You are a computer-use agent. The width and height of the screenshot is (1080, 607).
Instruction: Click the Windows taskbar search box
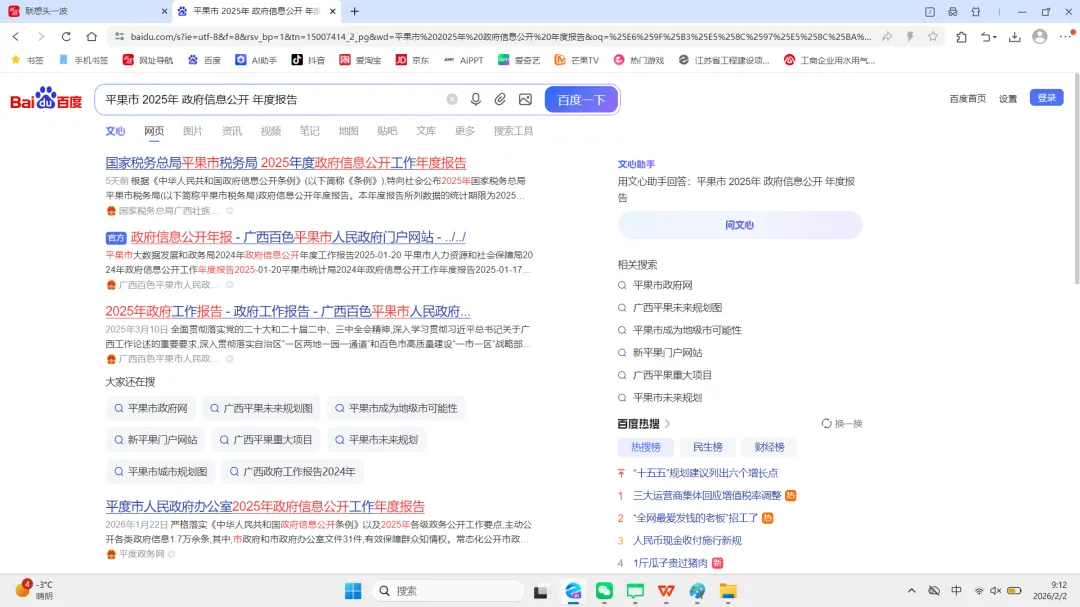point(448,591)
